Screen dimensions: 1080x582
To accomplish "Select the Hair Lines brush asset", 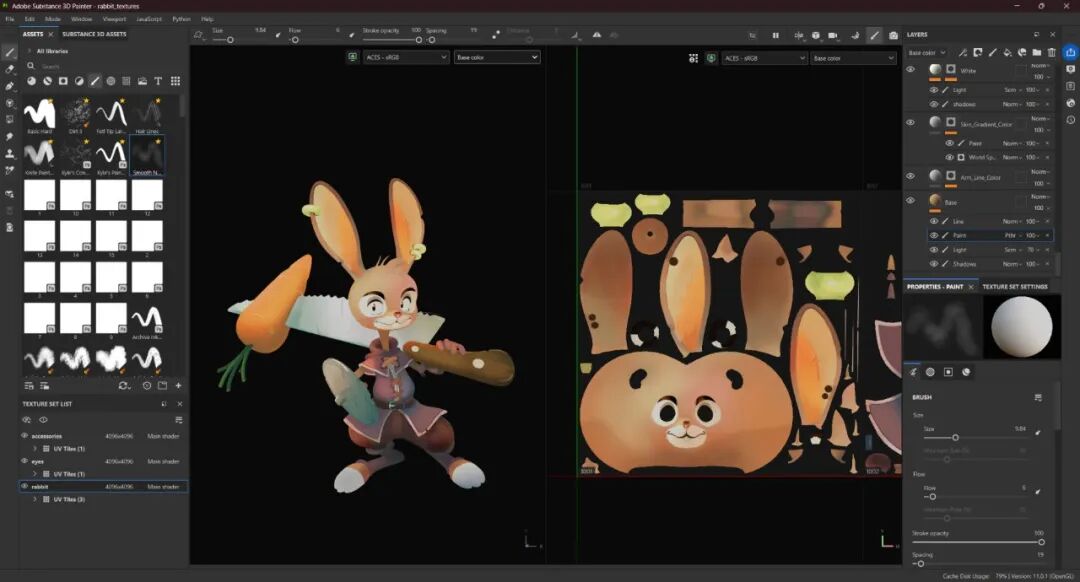I will pyautogui.click(x=147, y=116).
